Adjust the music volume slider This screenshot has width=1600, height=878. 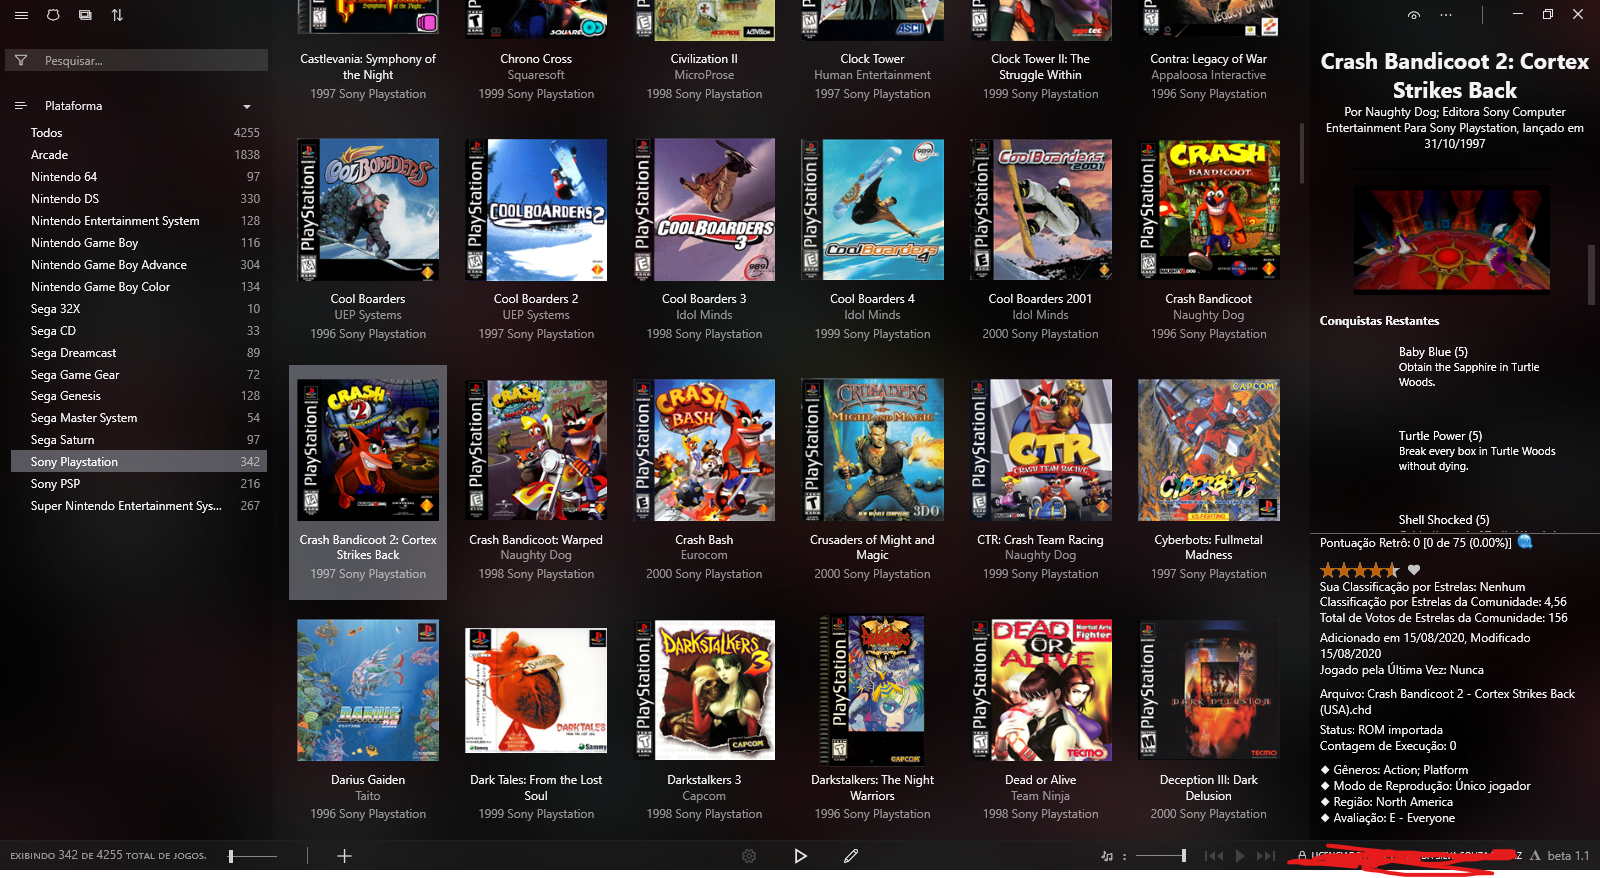(1161, 856)
